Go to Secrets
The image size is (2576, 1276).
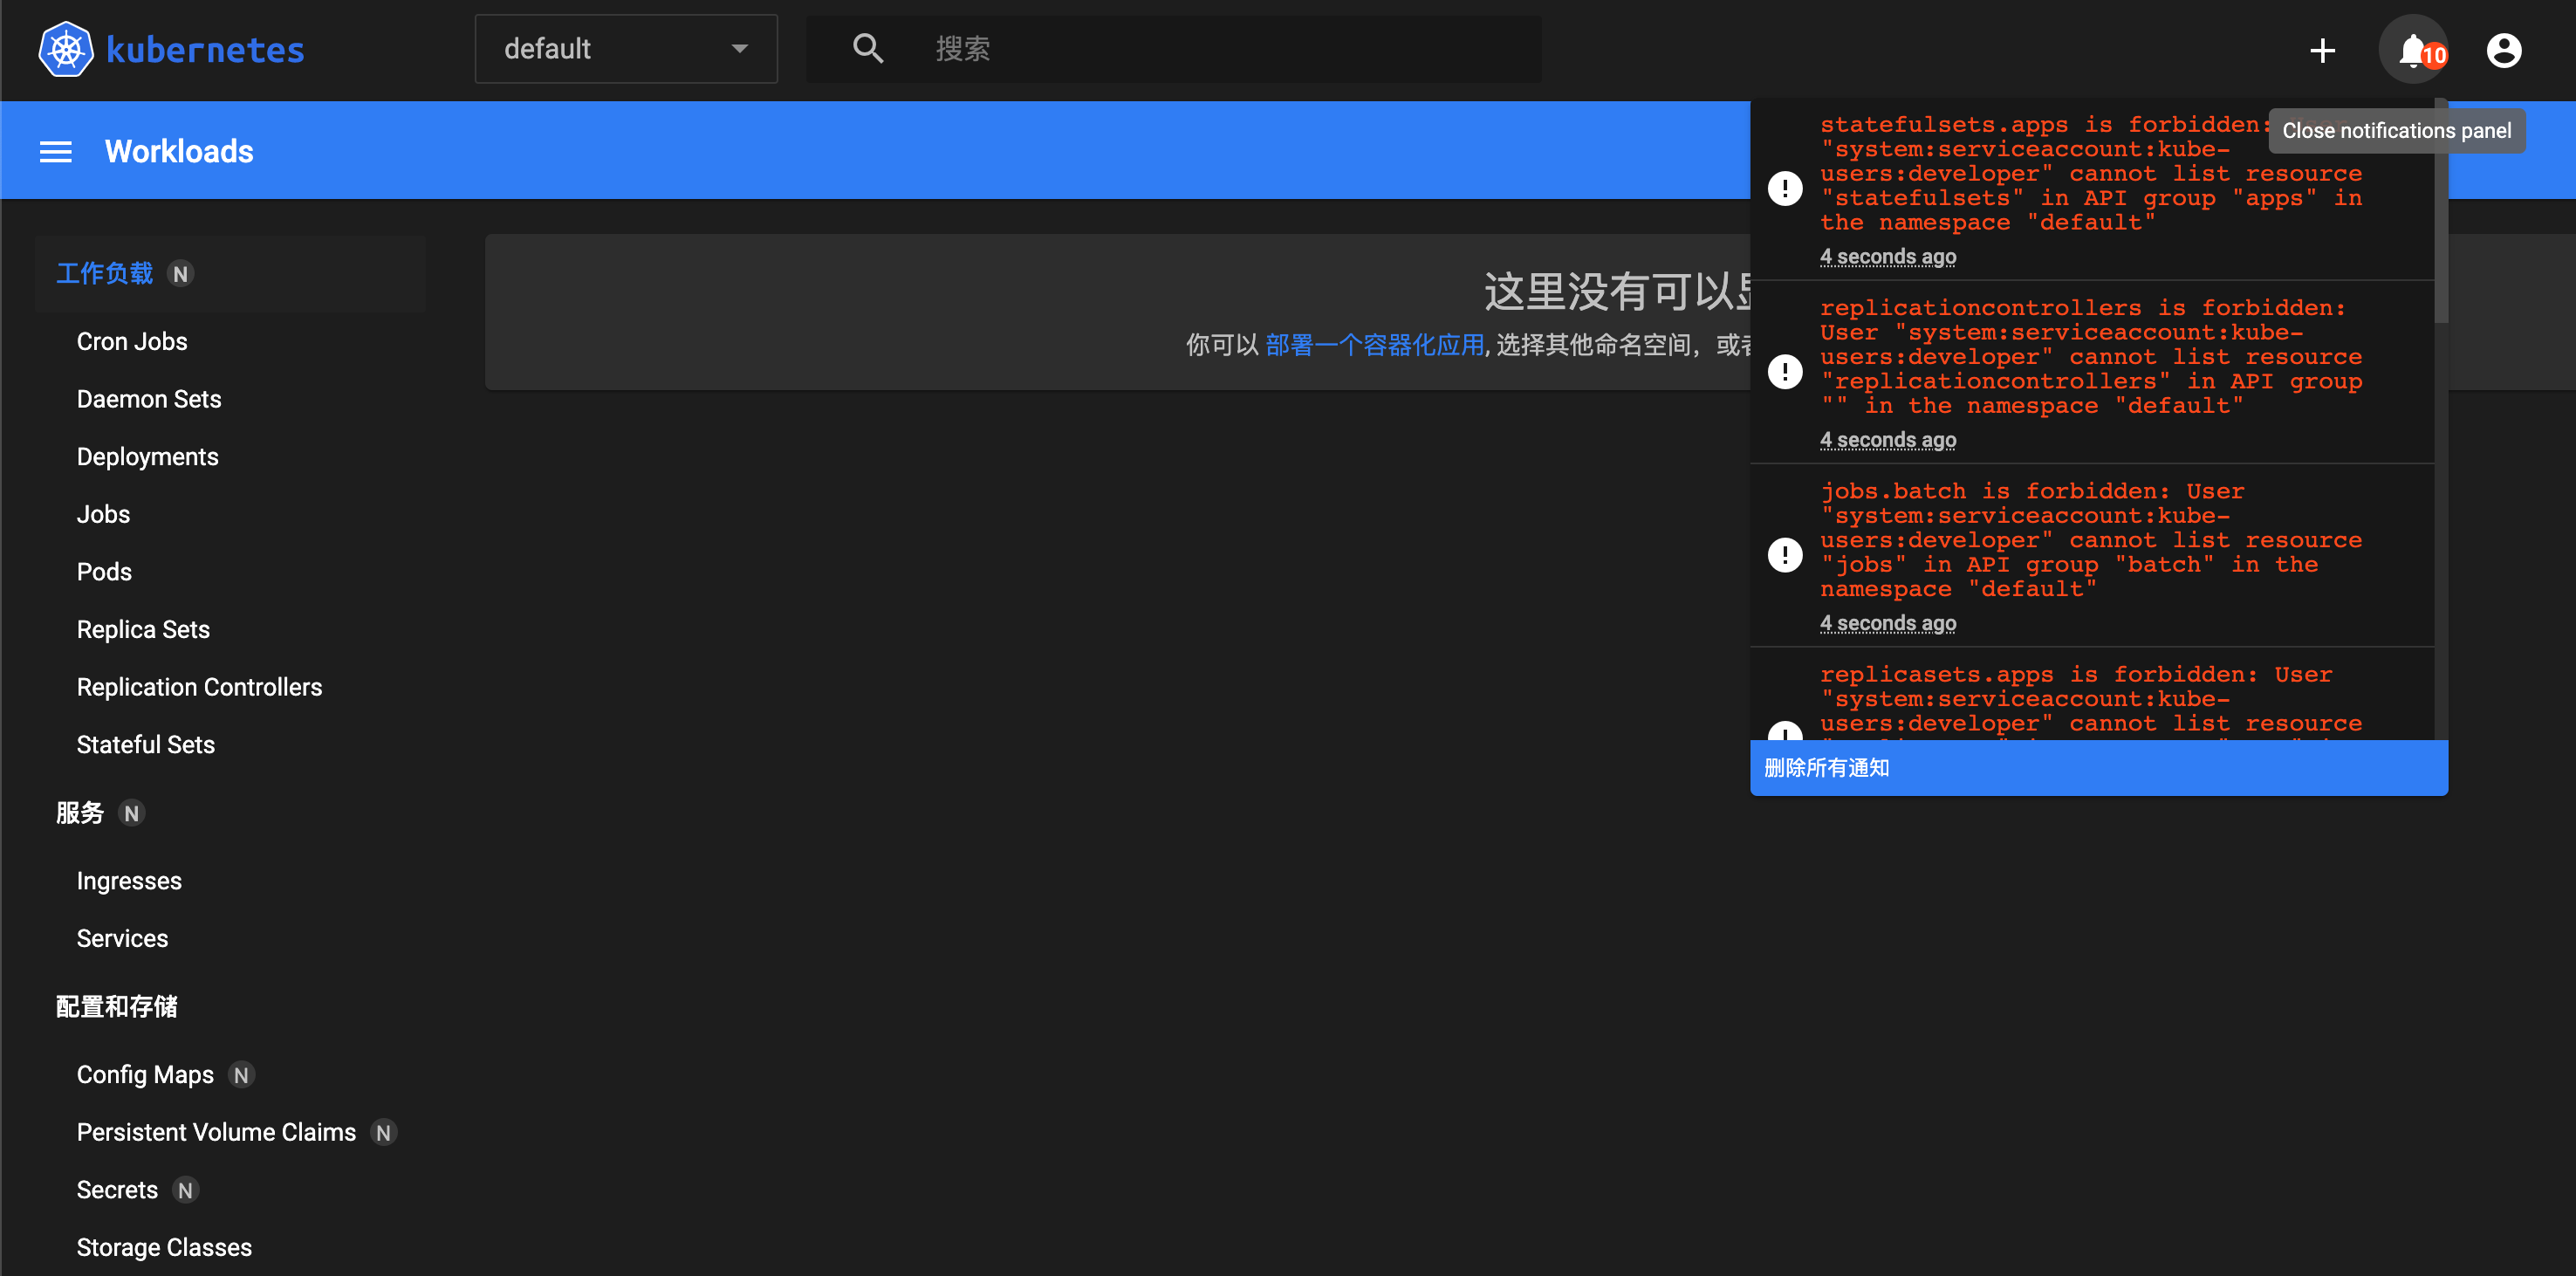pos(117,1190)
